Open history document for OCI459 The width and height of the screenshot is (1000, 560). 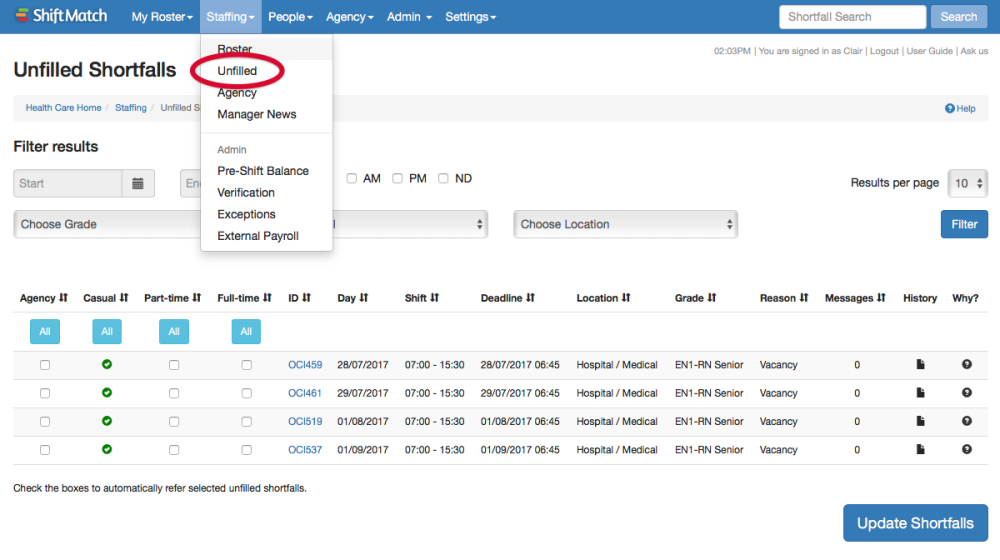pos(920,364)
